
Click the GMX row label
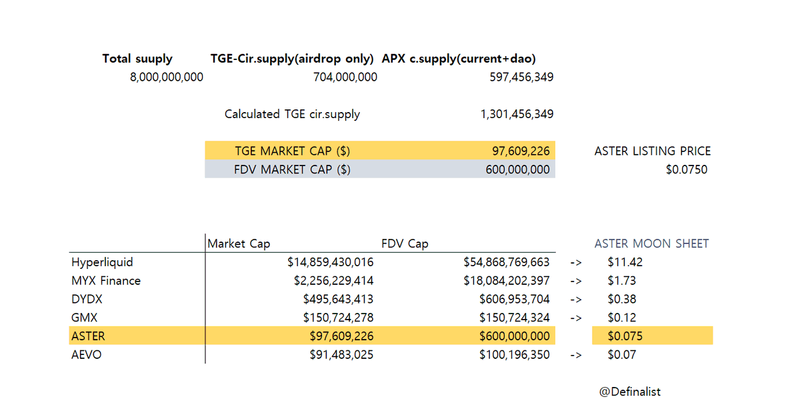84,317
